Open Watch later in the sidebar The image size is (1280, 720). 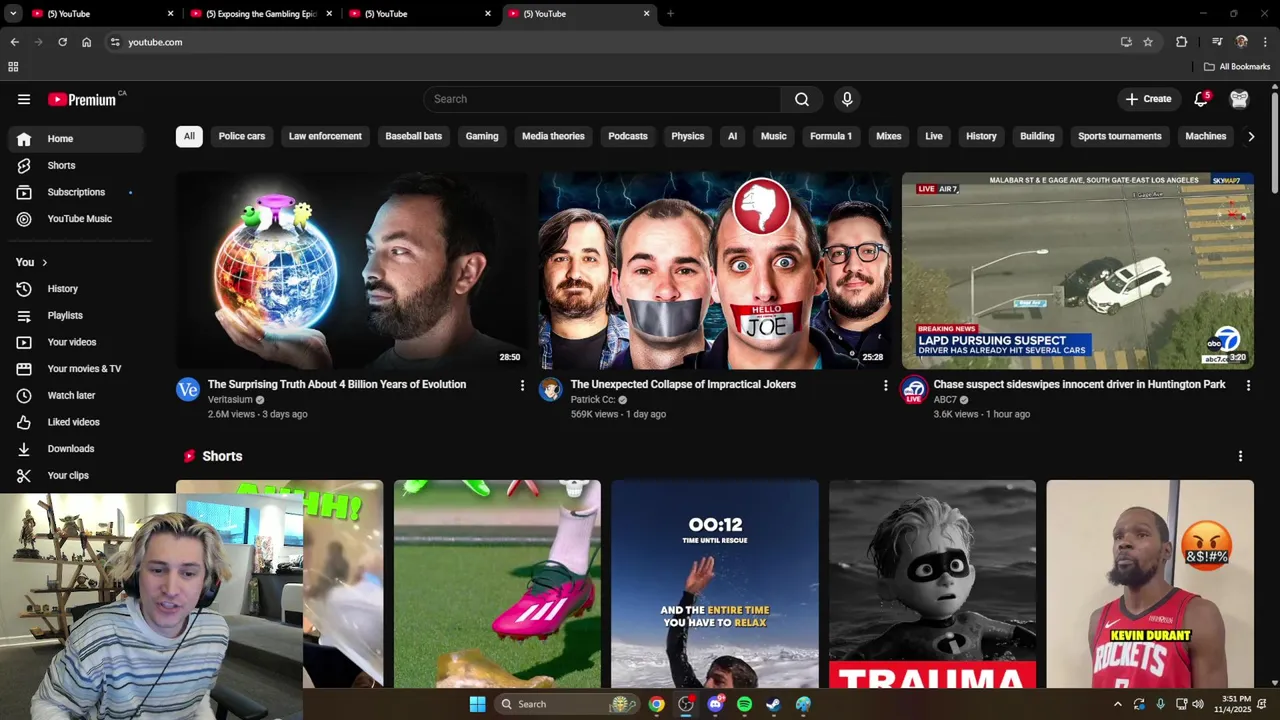76,396
